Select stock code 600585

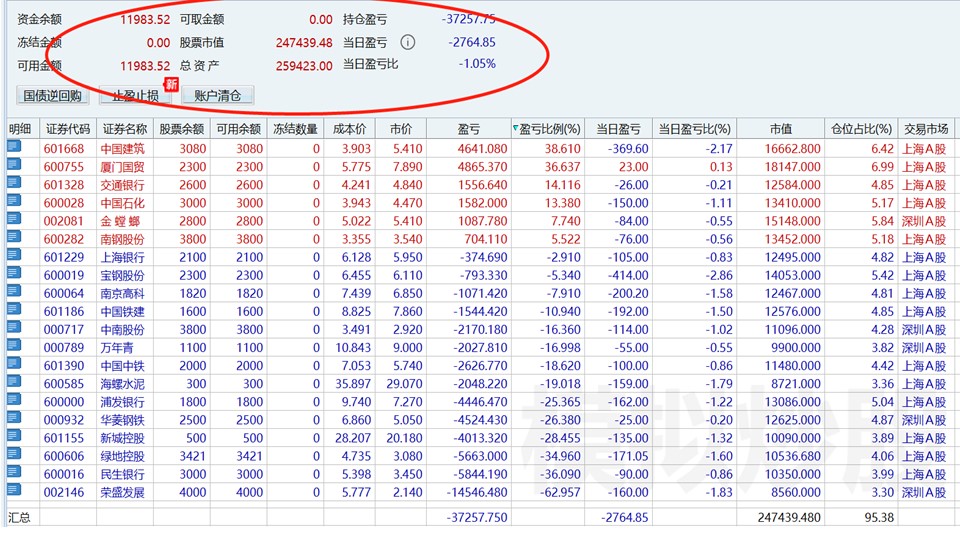[64, 384]
